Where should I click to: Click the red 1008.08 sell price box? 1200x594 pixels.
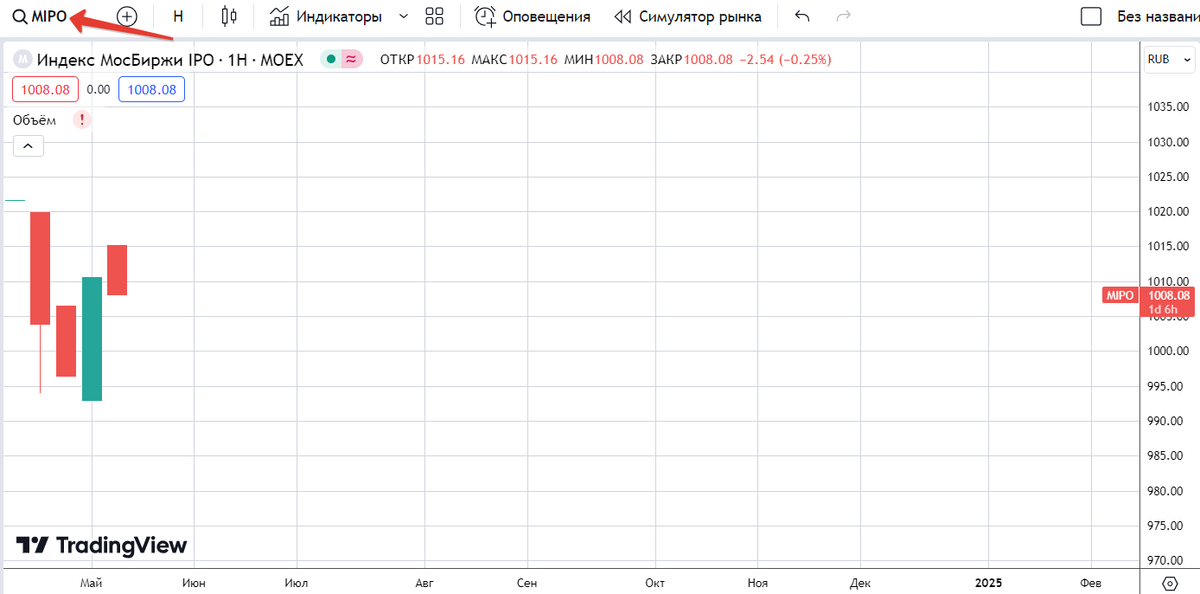click(45, 90)
